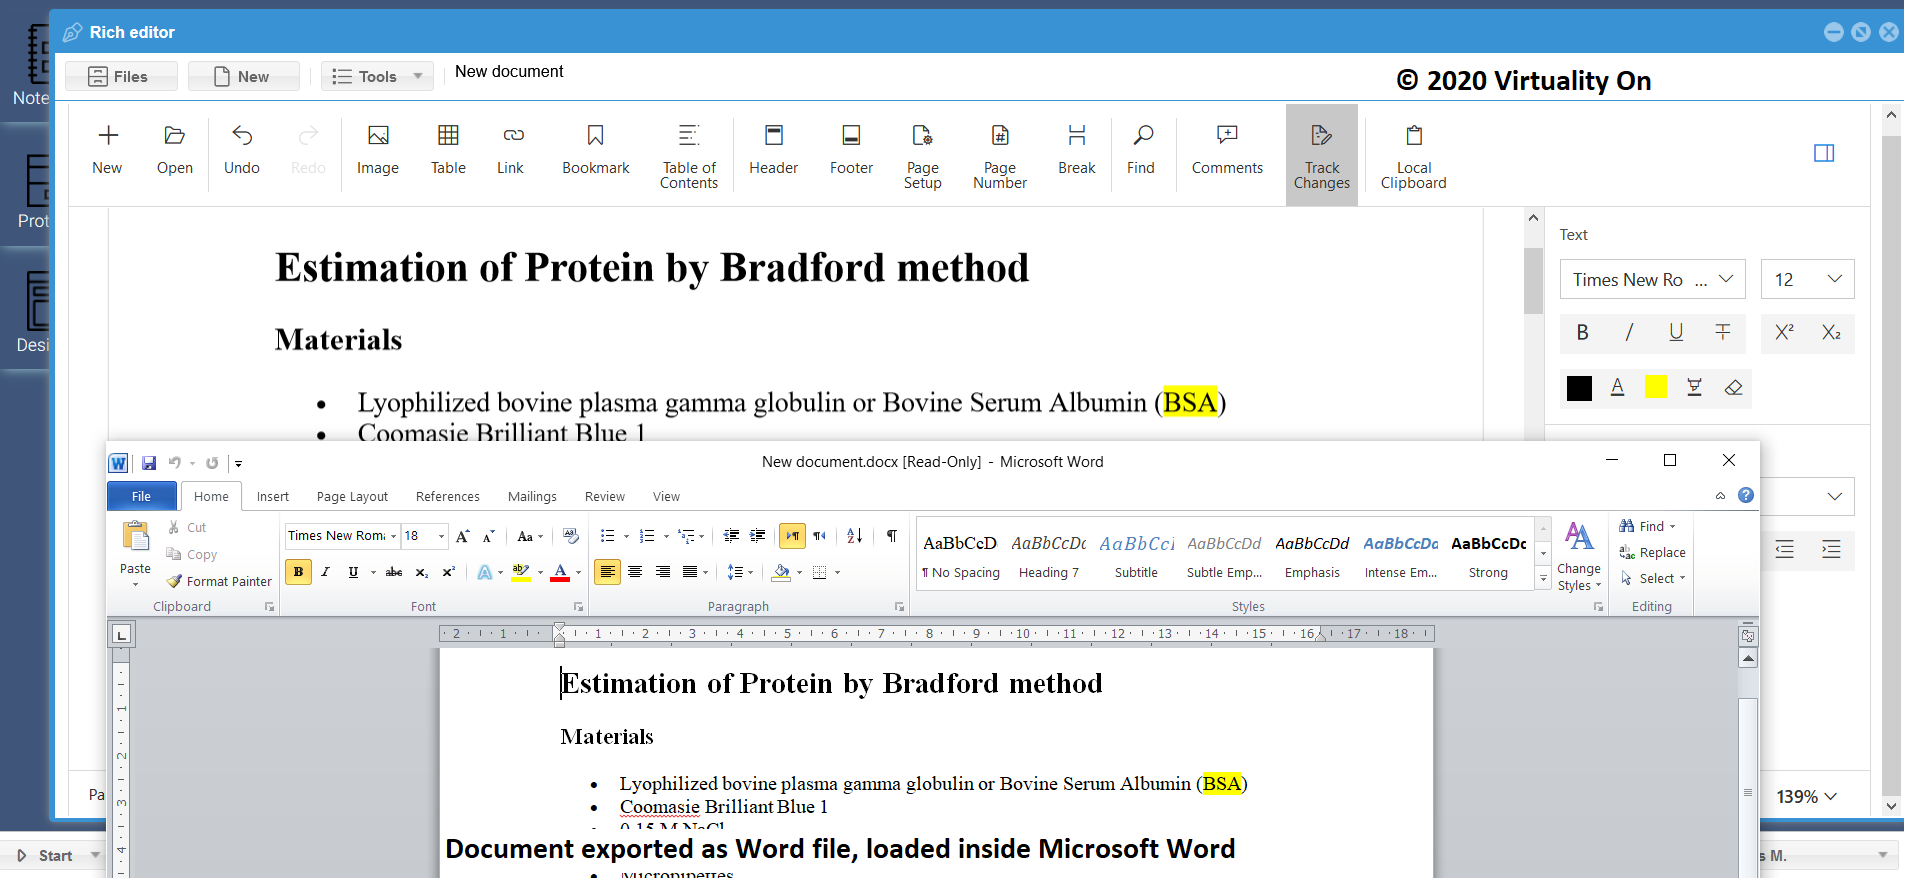Toggle Subscript in Word
Image resolution: width=1905 pixels, height=880 pixels.
point(422,572)
